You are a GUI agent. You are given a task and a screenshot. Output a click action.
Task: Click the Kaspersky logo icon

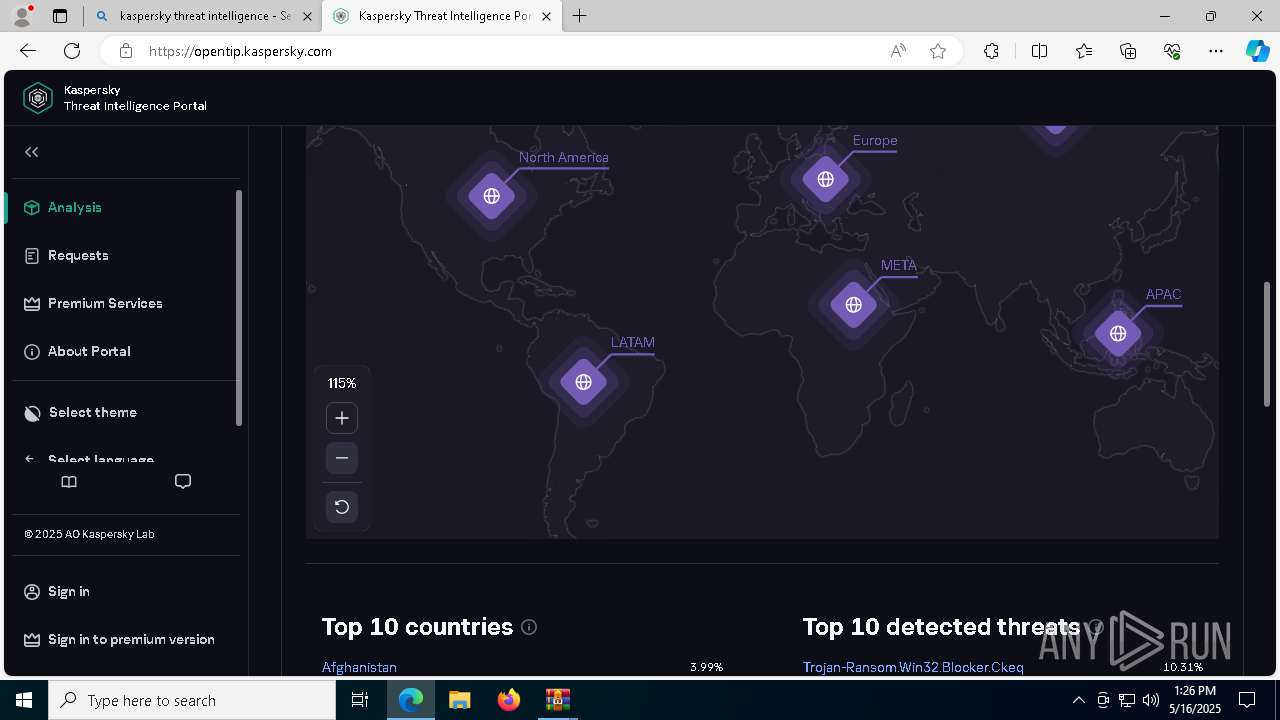38,98
